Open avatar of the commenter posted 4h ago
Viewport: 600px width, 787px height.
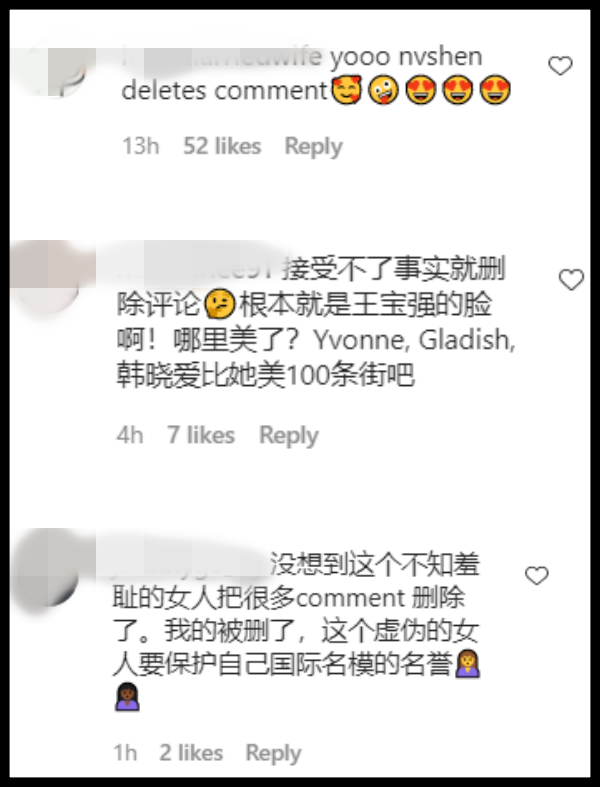coord(50,277)
